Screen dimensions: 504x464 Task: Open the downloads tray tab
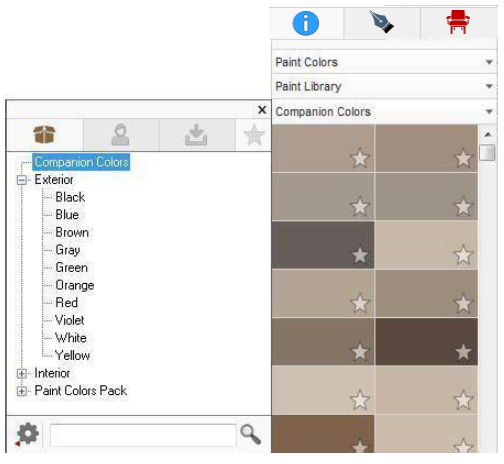coord(196,135)
